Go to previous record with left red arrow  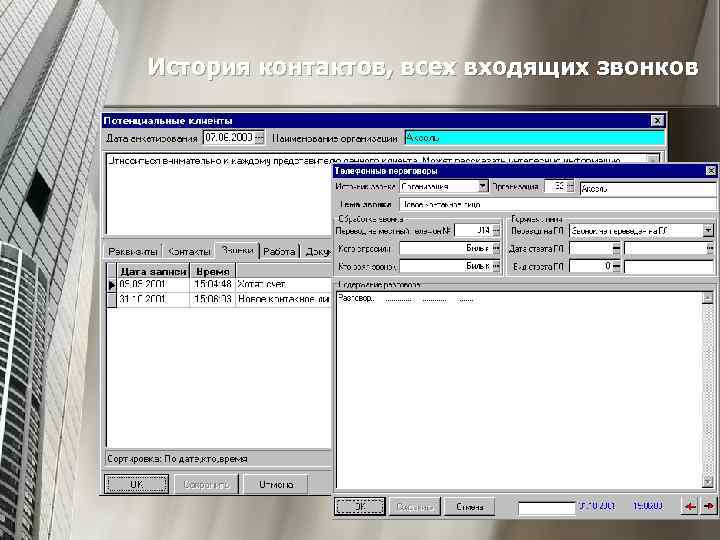pos(689,506)
